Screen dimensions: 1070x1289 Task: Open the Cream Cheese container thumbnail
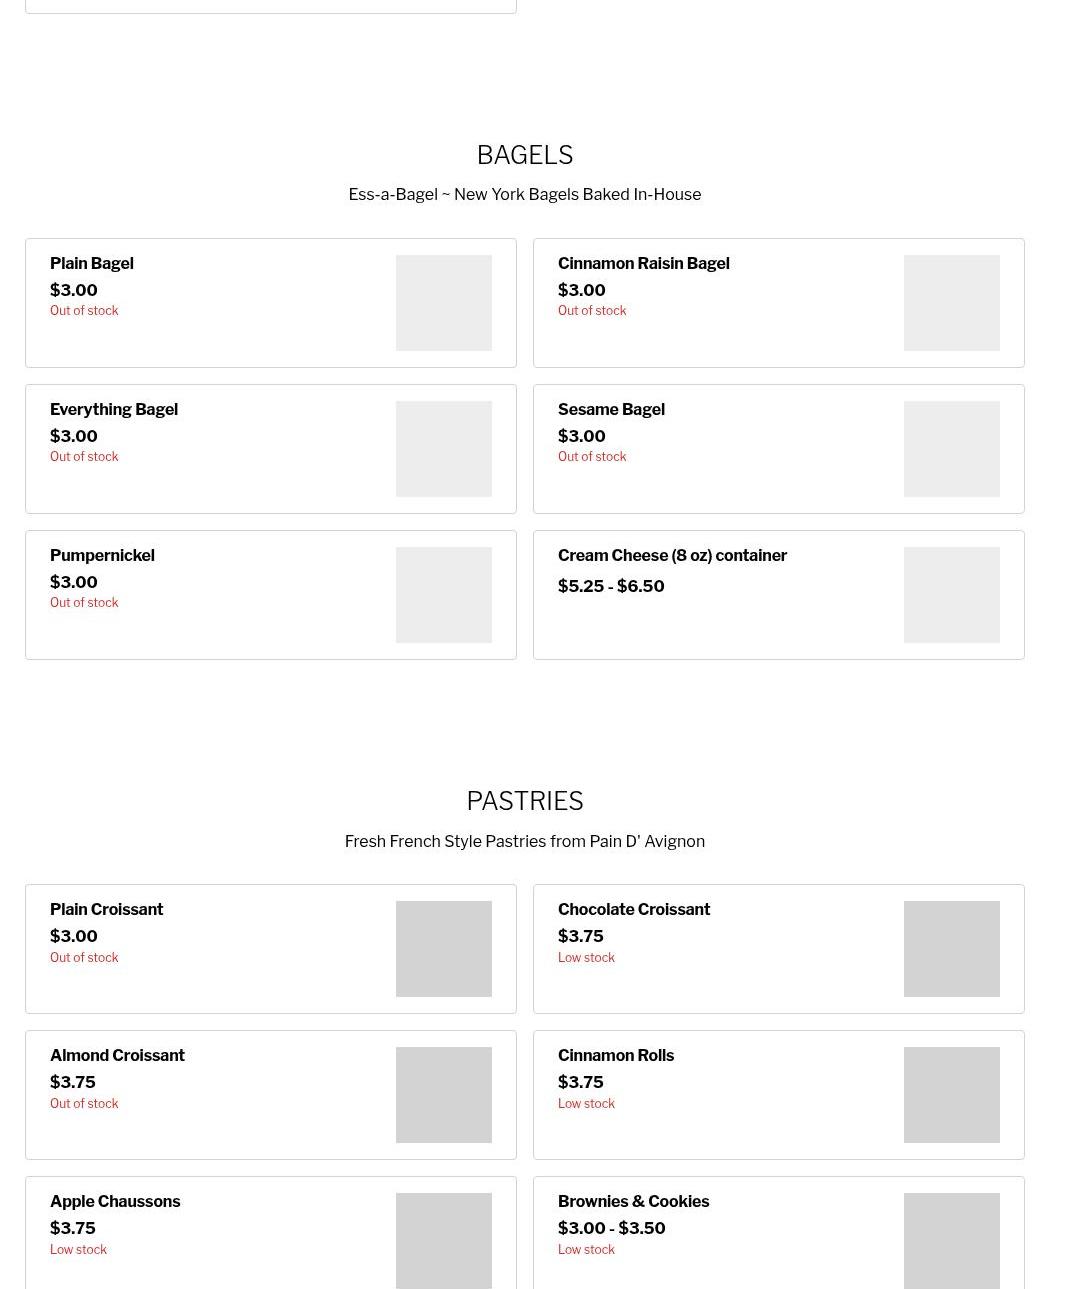point(951,595)
